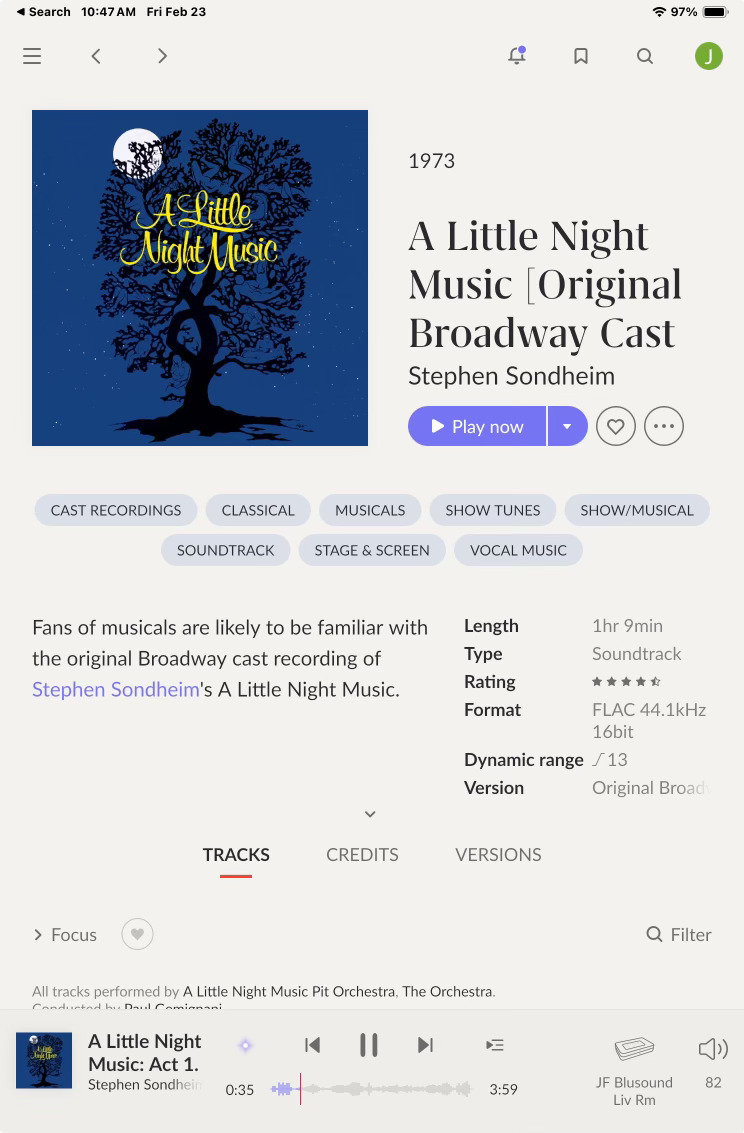Seek within the track waveform bar
The height and width of the screenshot is (1133, 744).
(x=371, y=1089)
